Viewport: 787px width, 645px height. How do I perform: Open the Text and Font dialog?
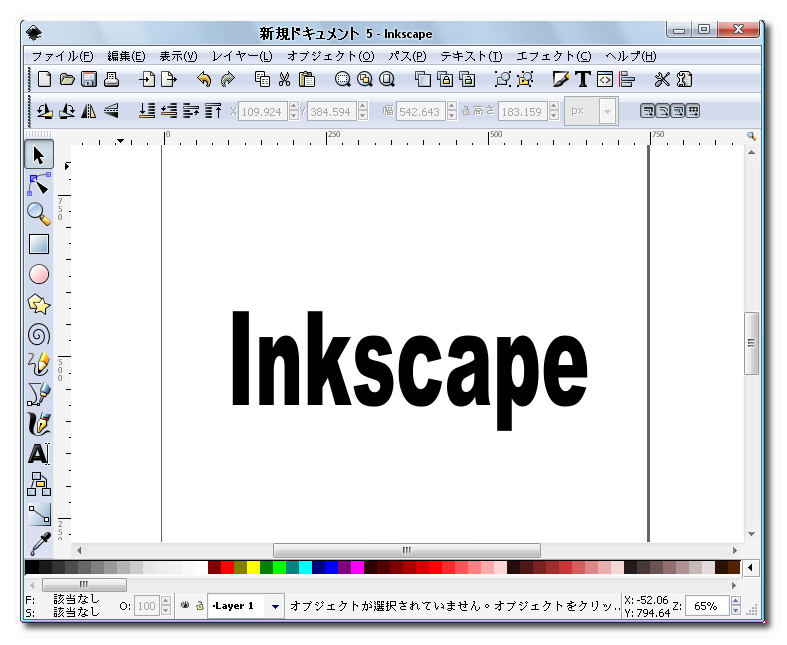[x=583, y=79]
